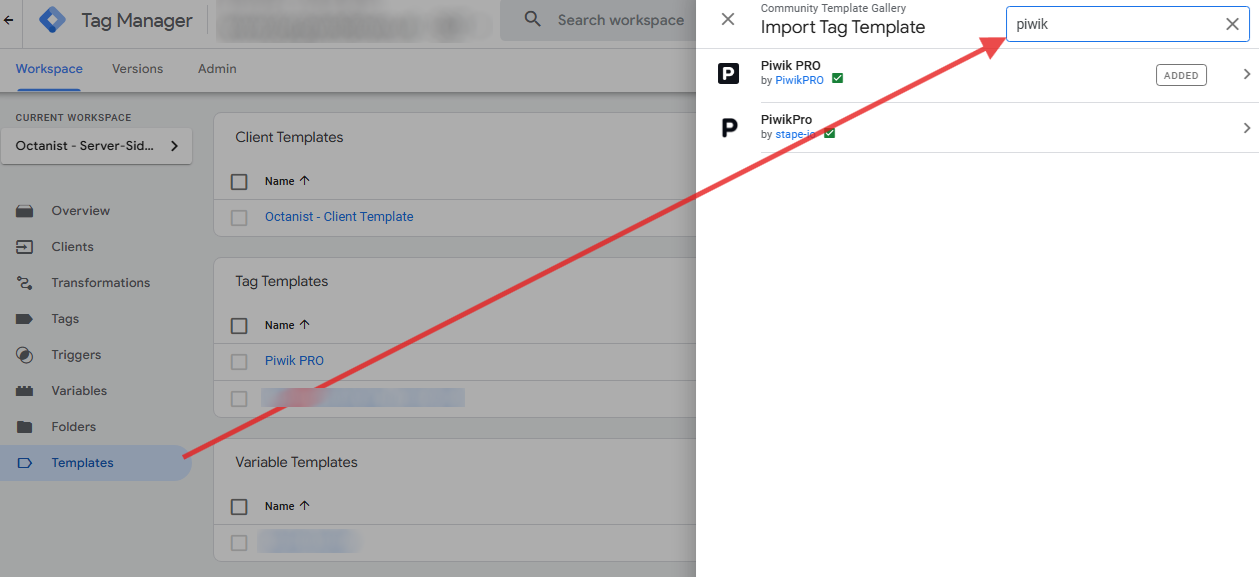Viewport: 1259px width, 577px height.
Task: Click the ADDED button for Piwik PRO
Action: click(x=1181, y=74)
